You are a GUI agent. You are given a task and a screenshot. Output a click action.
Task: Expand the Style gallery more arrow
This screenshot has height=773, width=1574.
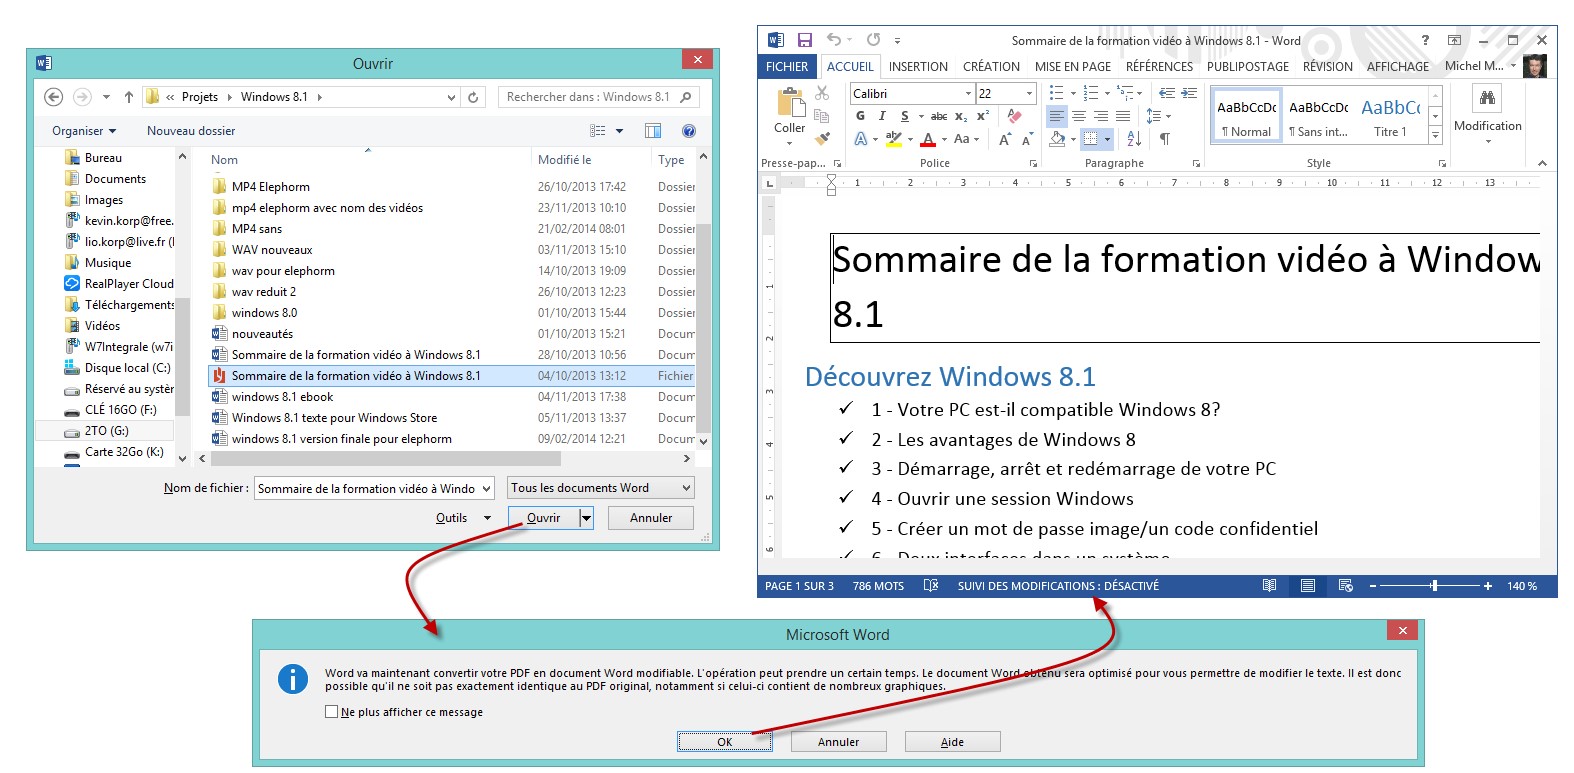[1435, 135]
